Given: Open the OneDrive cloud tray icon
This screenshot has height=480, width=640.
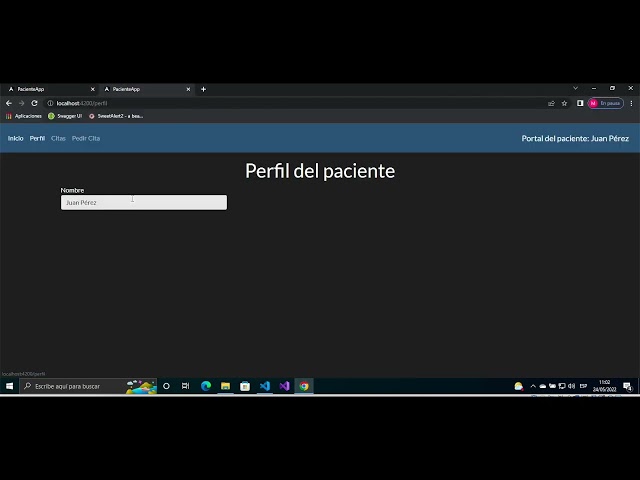Looking at the screenshot, I should [543, 386].
